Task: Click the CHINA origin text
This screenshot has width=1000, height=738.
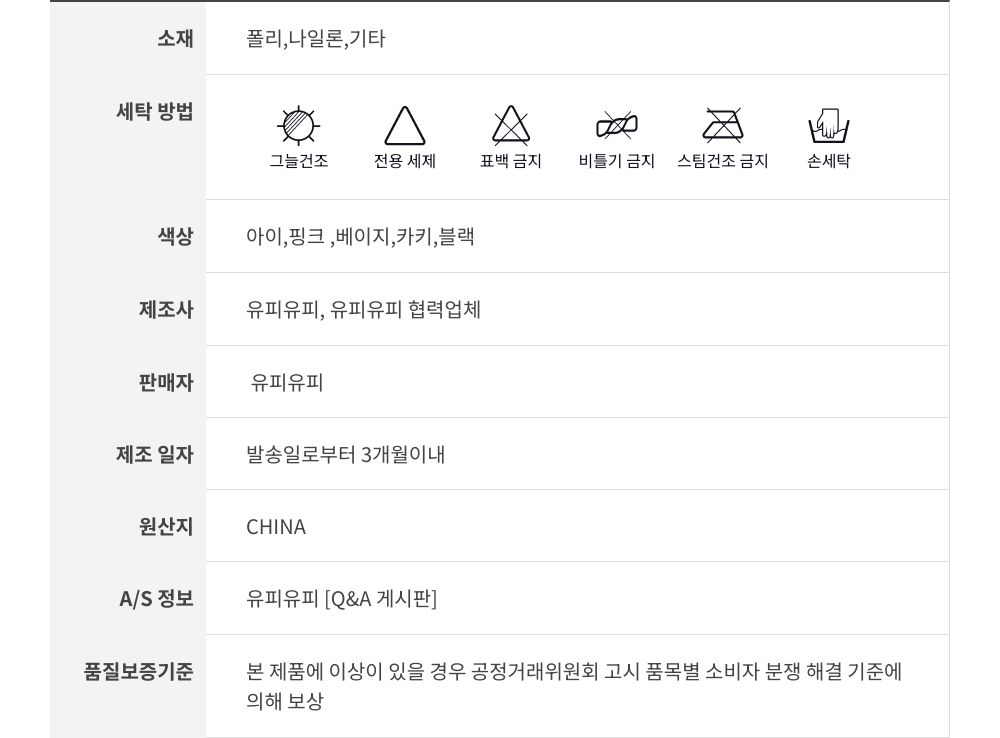Action: point(276,527)
